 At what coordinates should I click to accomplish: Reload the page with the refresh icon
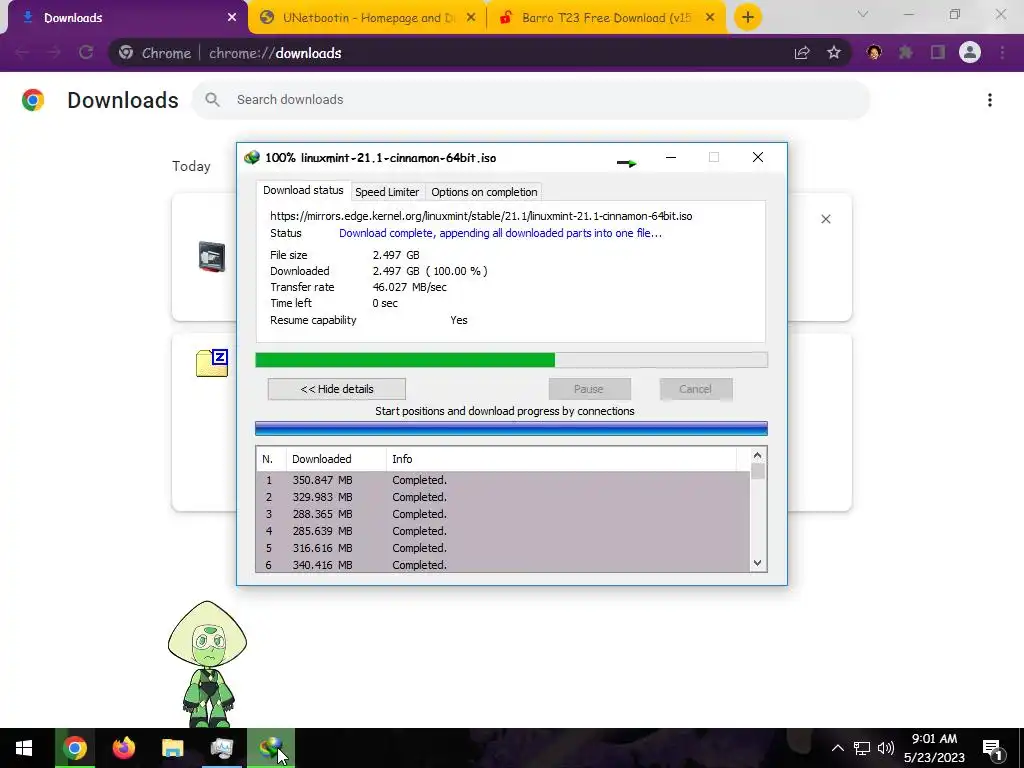coord(86,52)
